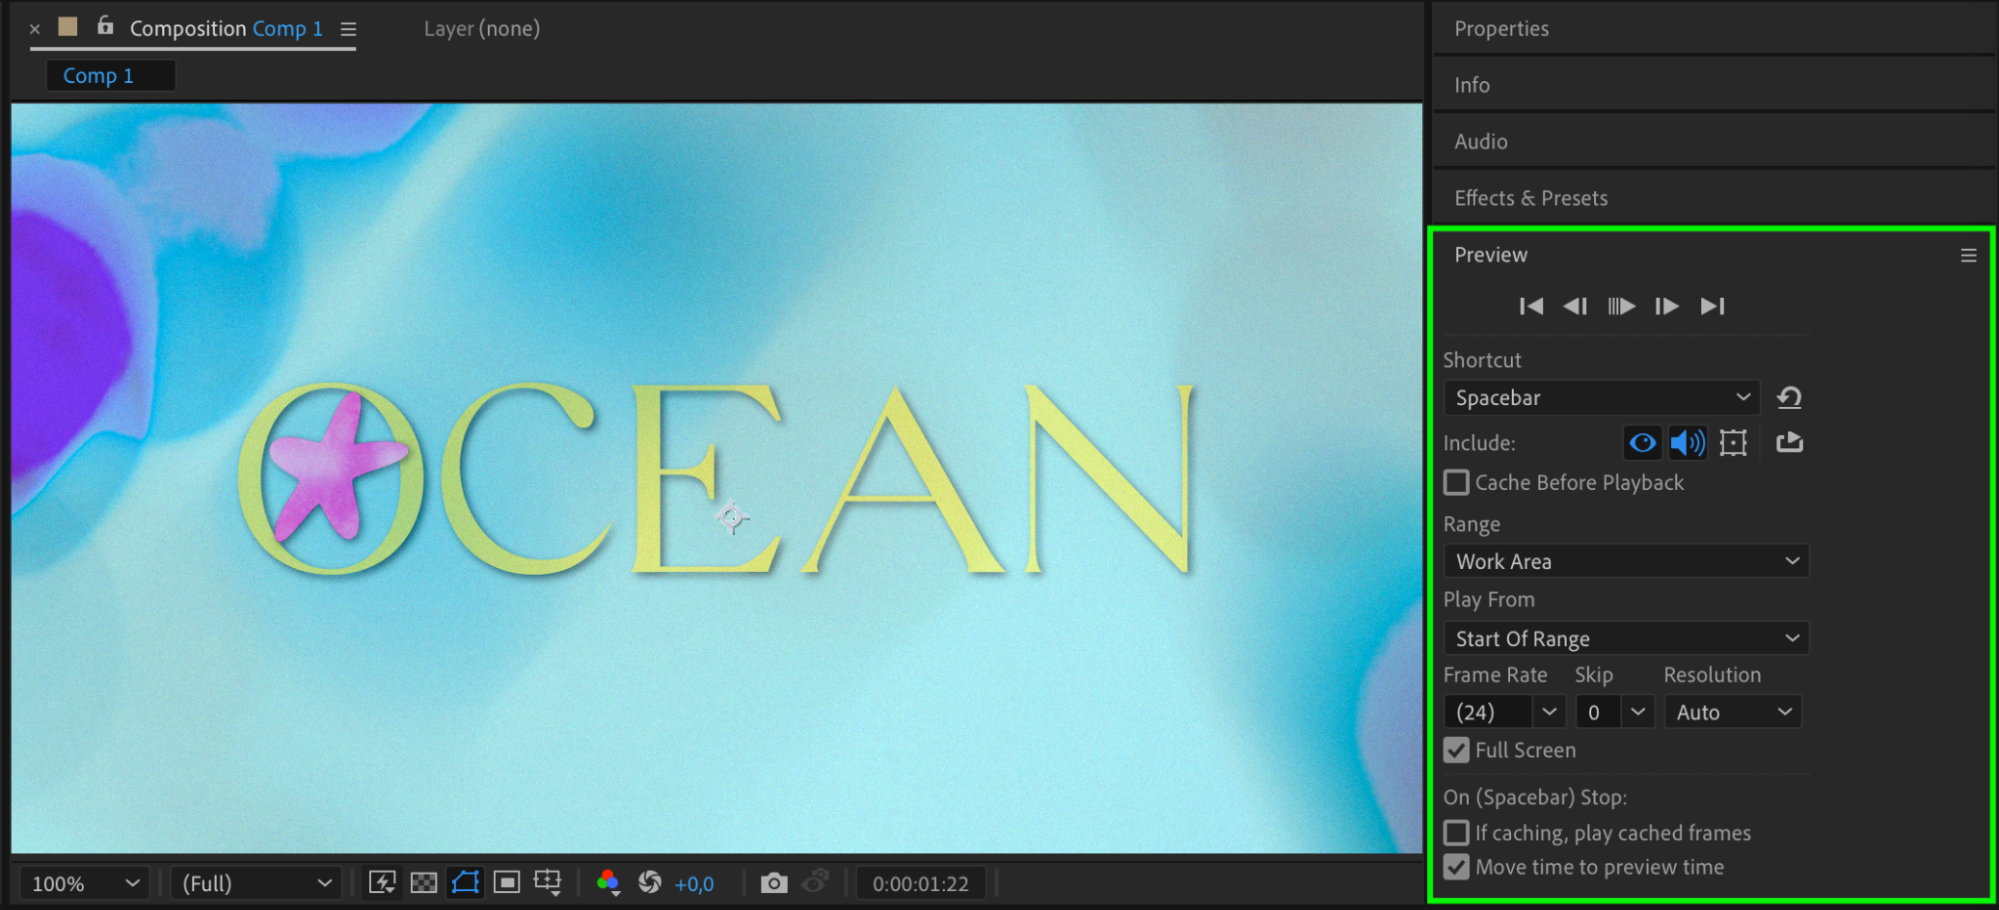The image size is (1999, 910).
Task: Uncheck the Full Screen checkbox
Action: [1457, 750]
